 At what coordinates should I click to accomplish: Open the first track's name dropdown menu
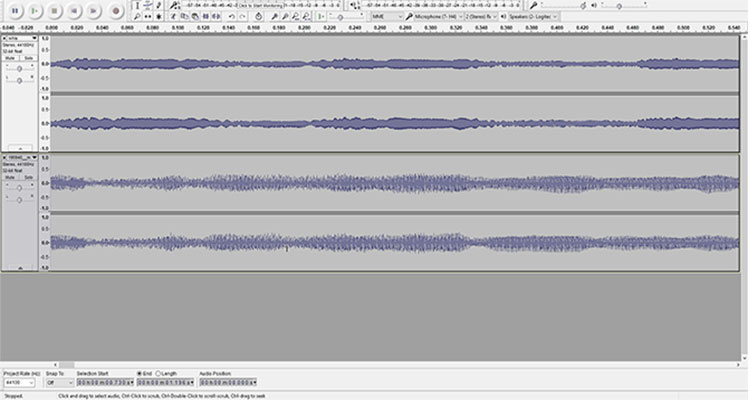pyautogui.click(x=22, y=38)
